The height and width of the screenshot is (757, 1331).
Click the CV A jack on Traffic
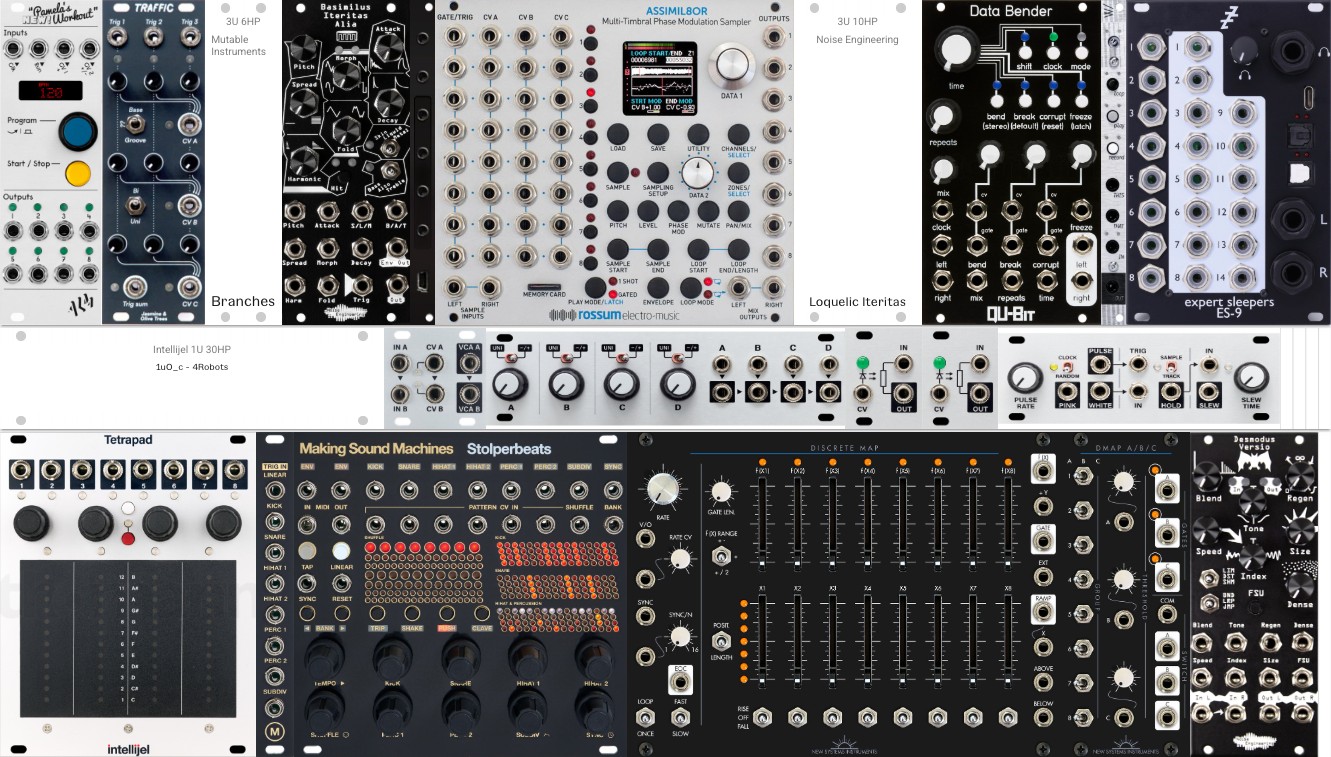coord(189,127)
